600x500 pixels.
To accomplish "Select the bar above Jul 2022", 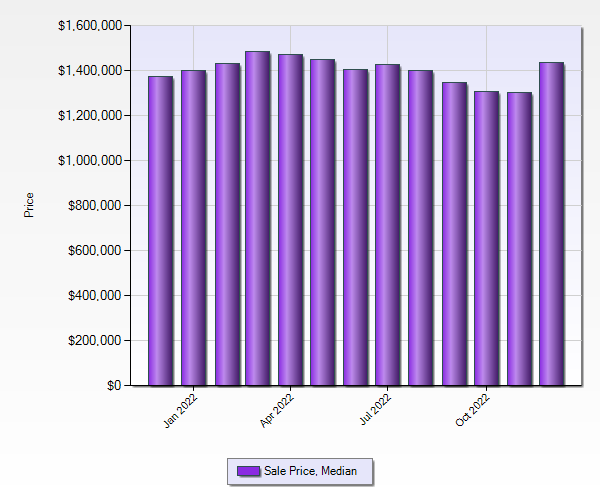I will coord(387,225).
